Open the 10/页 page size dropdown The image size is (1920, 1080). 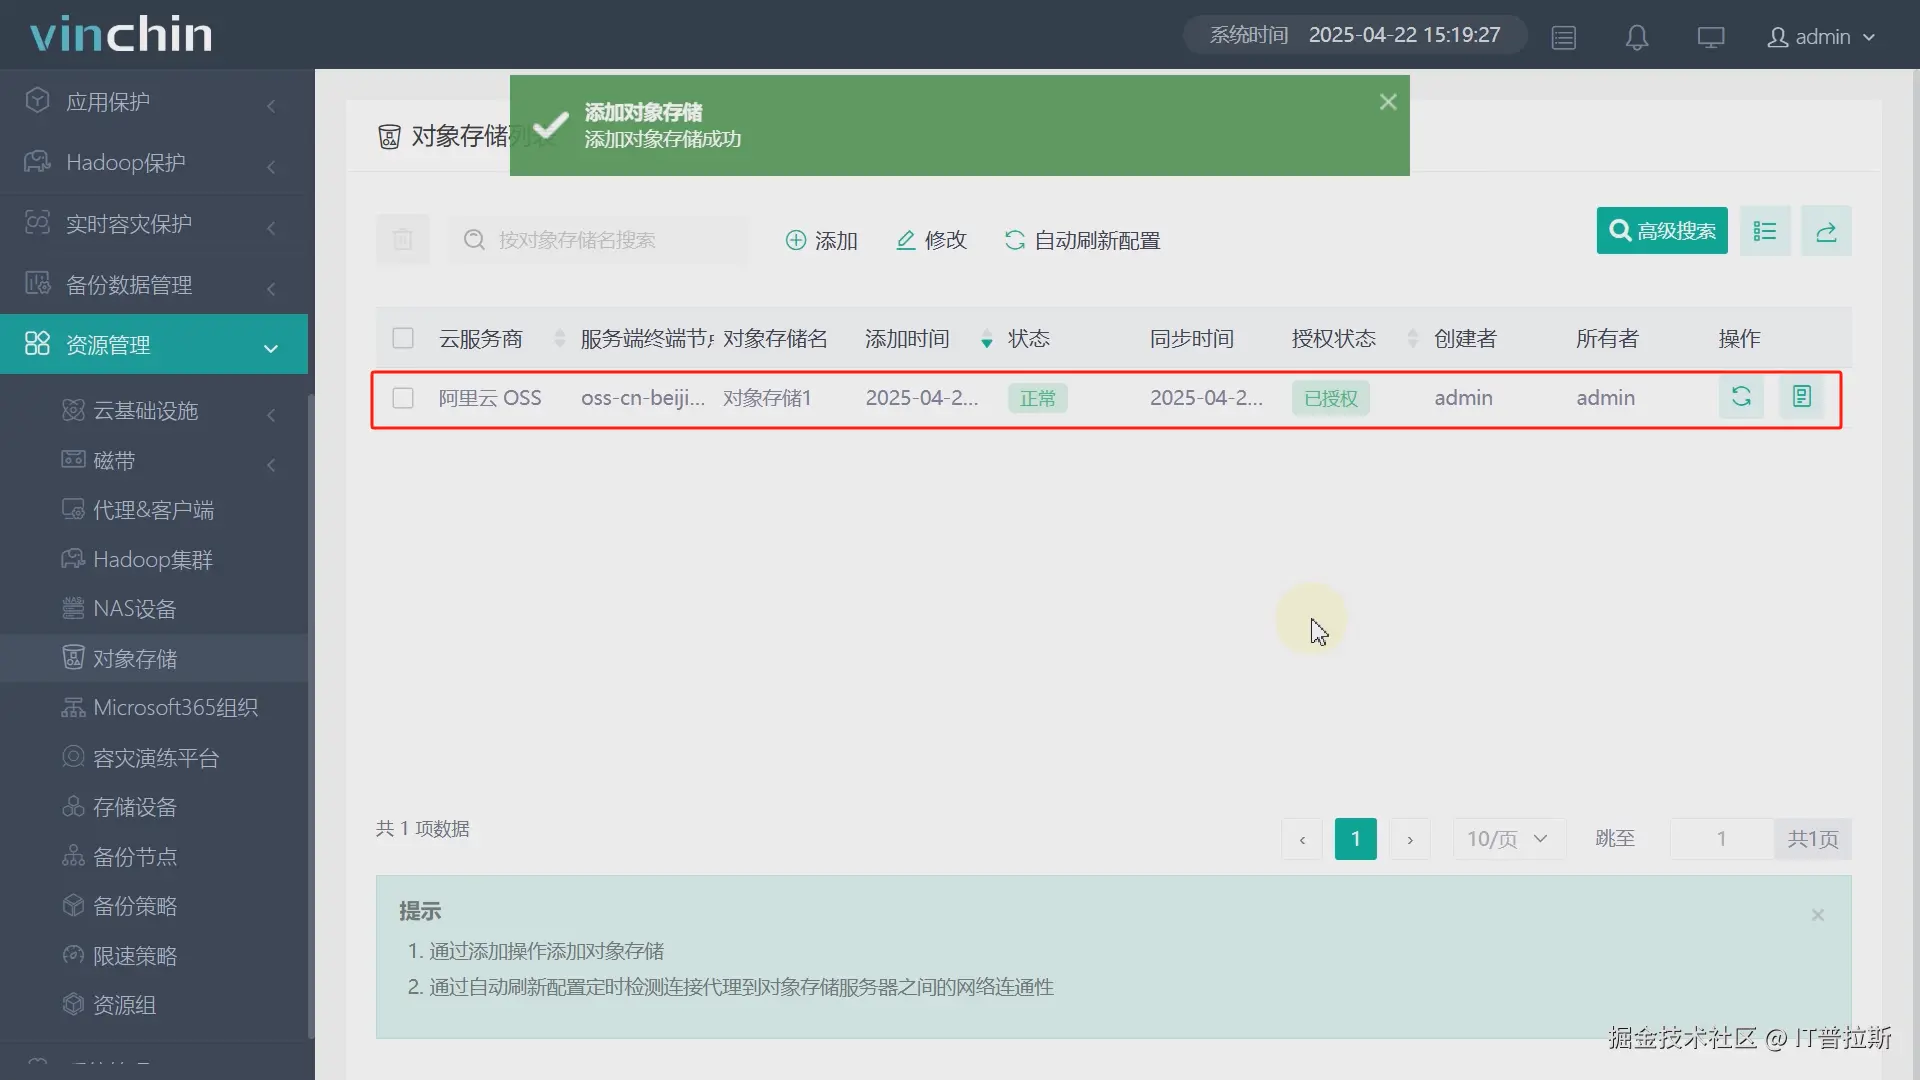pyautogui.click(x=1507, y=839)
